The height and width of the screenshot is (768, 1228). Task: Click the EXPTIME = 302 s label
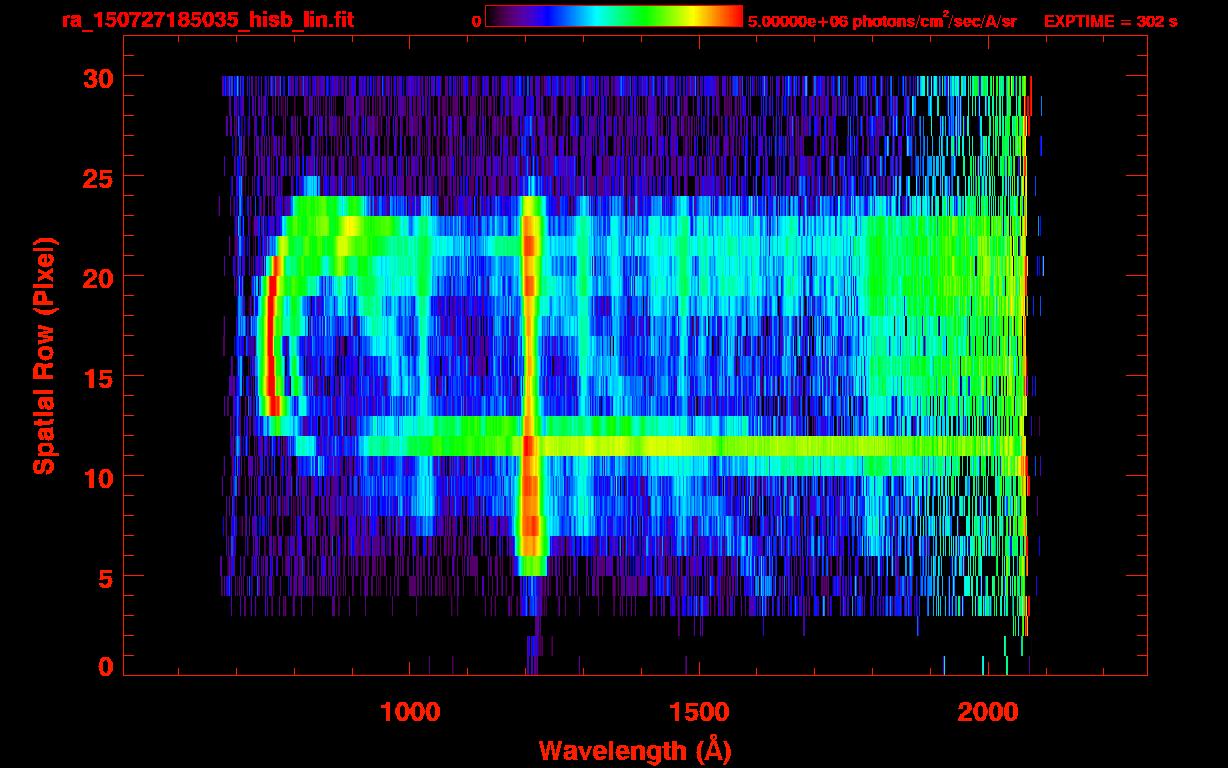pos(1110,21)
